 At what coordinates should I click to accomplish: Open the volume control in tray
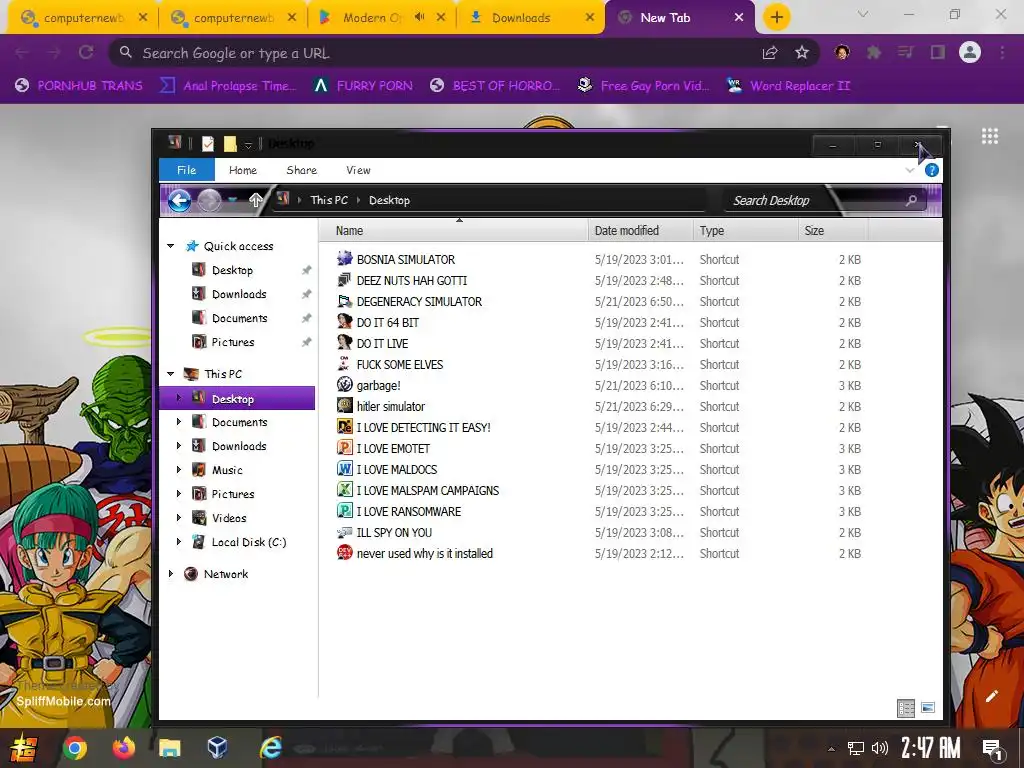[880, 748]
